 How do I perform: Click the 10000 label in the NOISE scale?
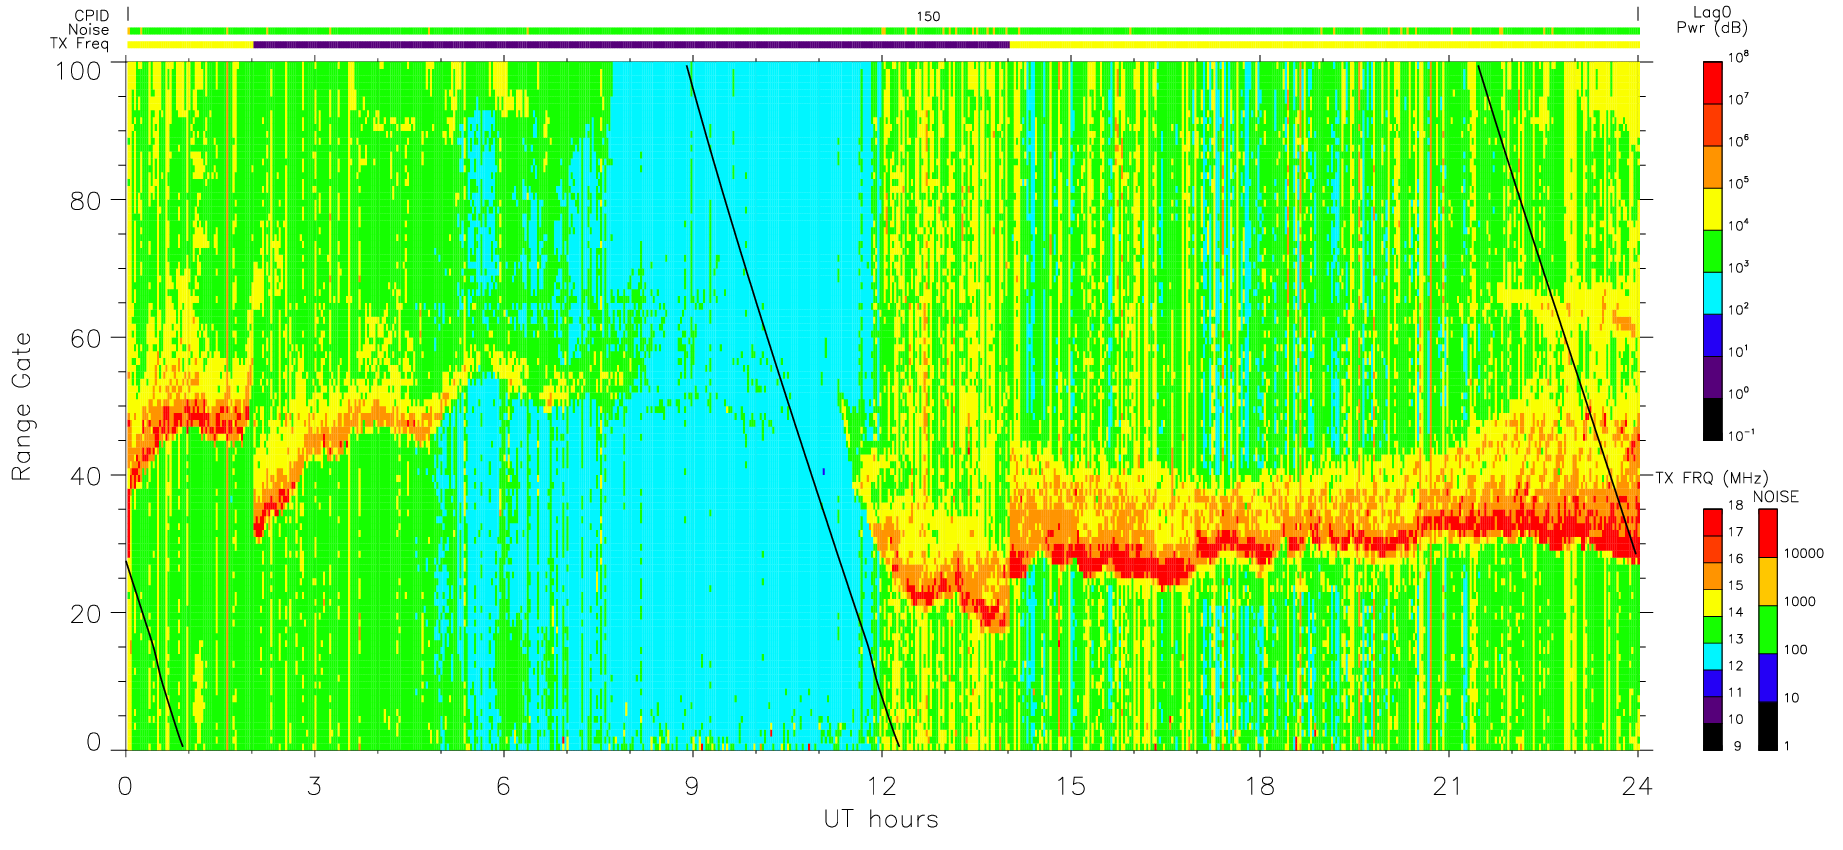1804,554
